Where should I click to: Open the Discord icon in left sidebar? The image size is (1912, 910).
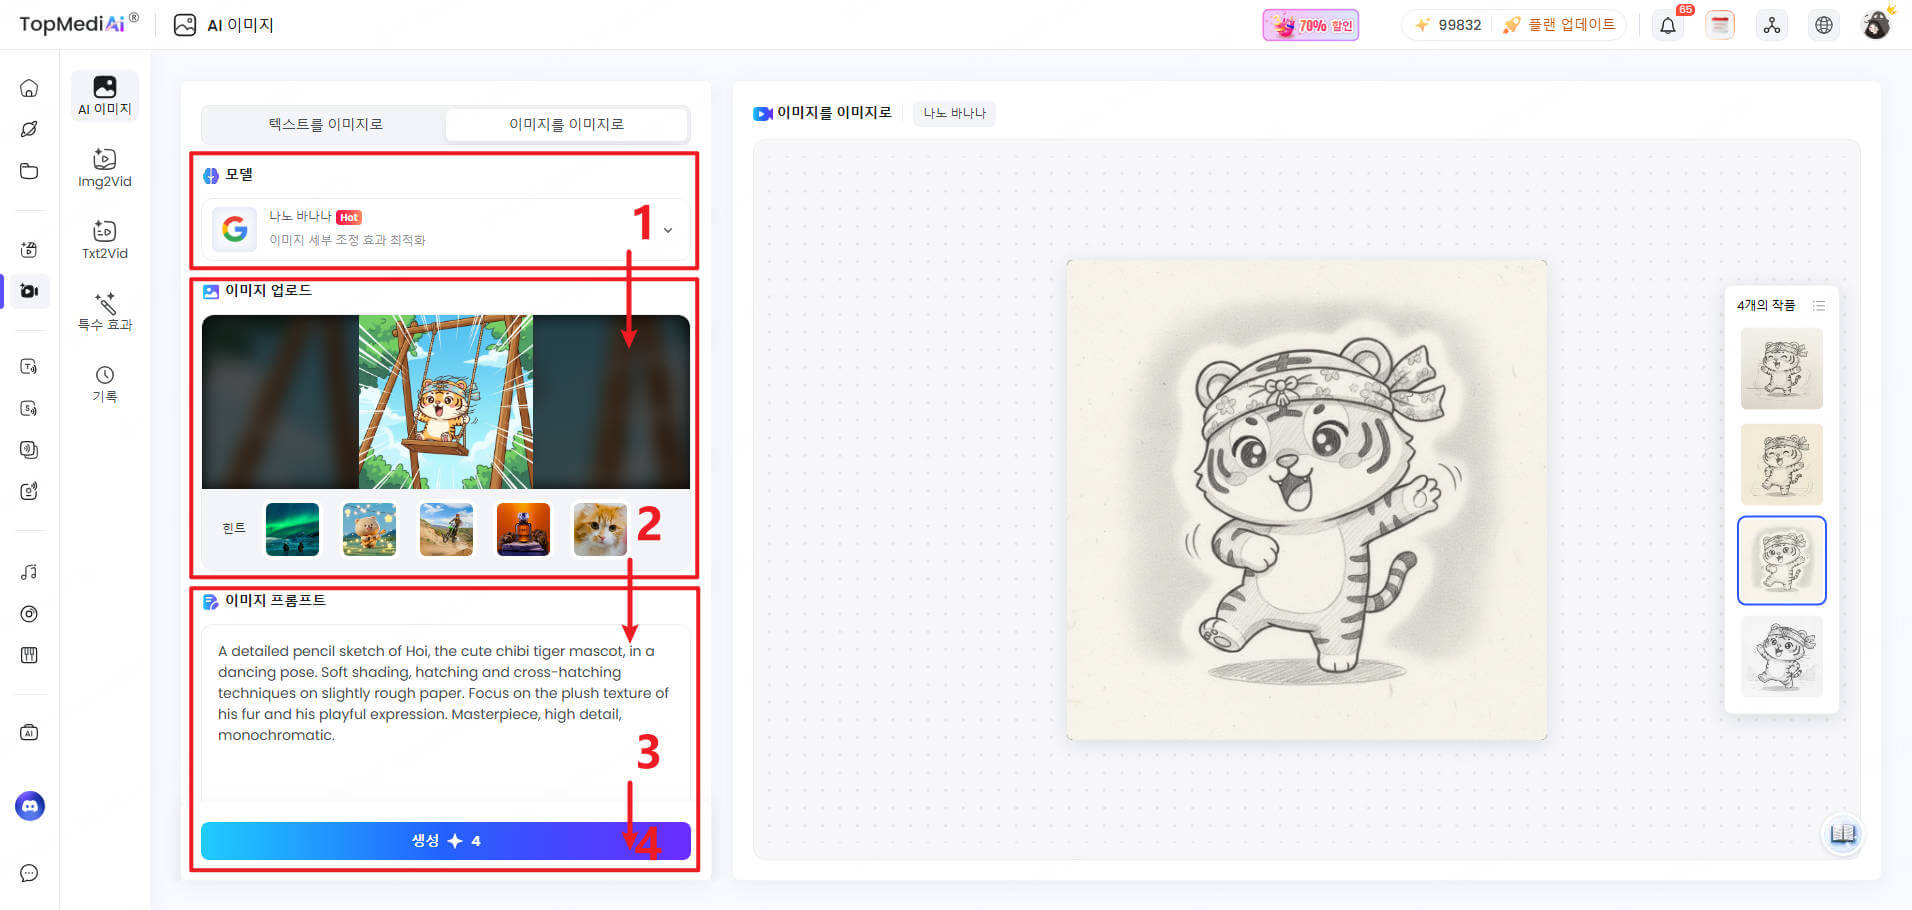click(30, 806)
